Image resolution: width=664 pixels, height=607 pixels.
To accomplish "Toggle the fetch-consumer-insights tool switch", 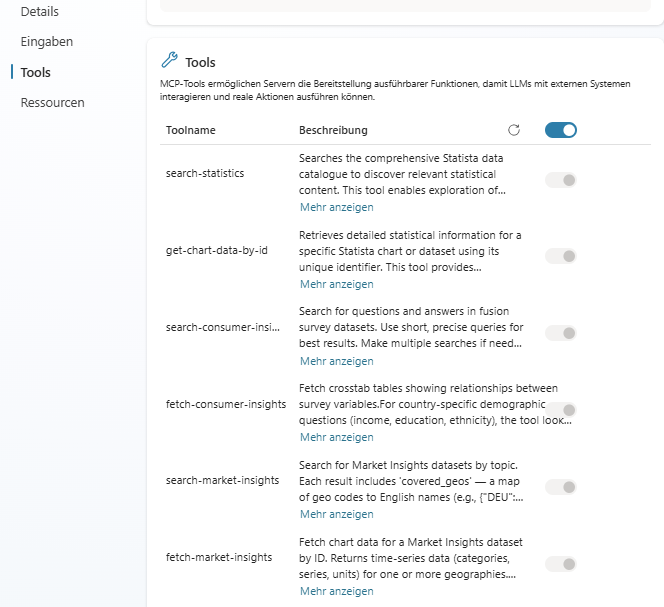I will click(x=561, y=410).
